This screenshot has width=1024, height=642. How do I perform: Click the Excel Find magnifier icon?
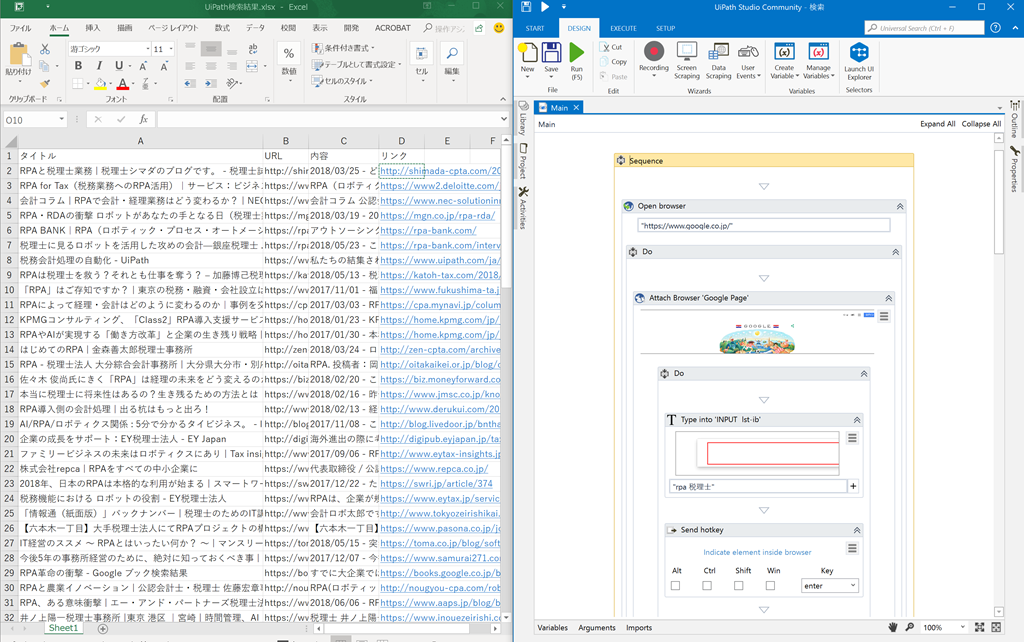[452, 53]
